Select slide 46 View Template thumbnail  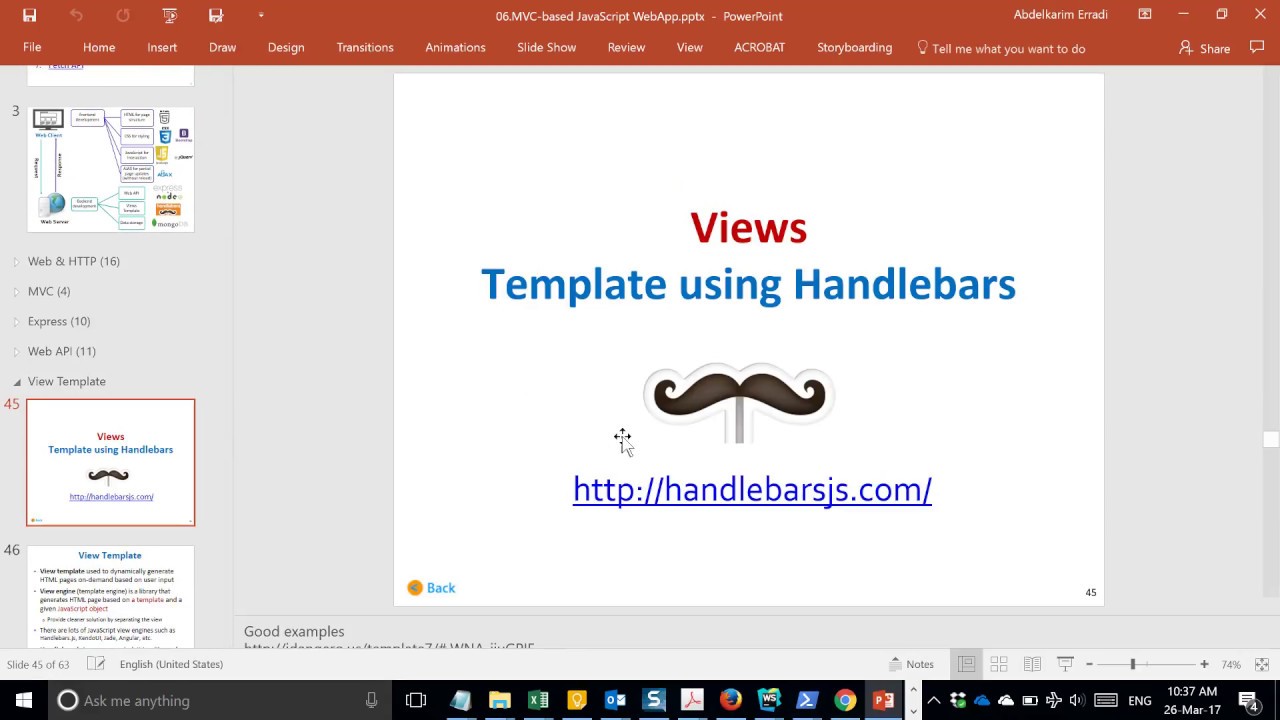110,597
